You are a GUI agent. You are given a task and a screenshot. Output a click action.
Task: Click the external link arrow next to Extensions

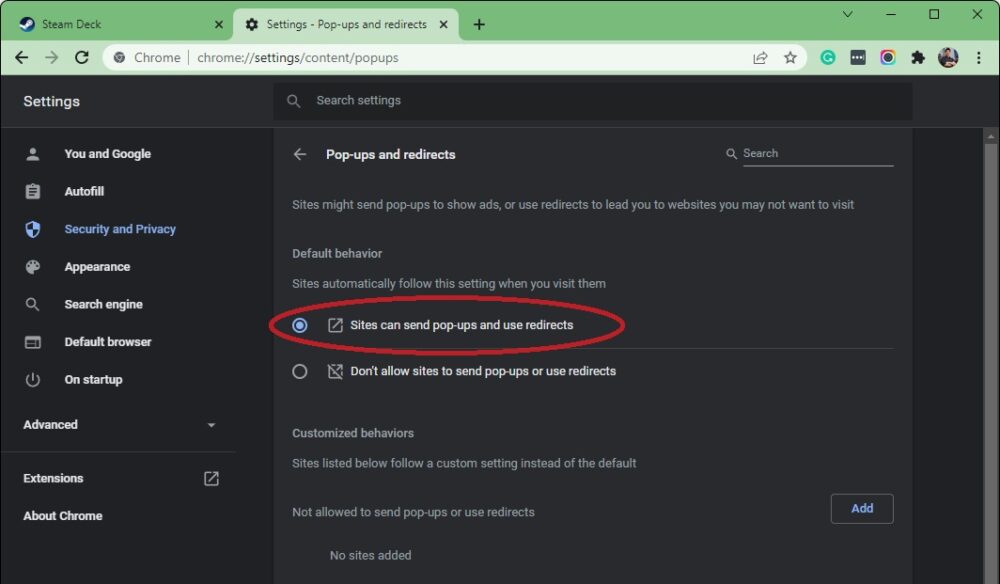[211, 478]
